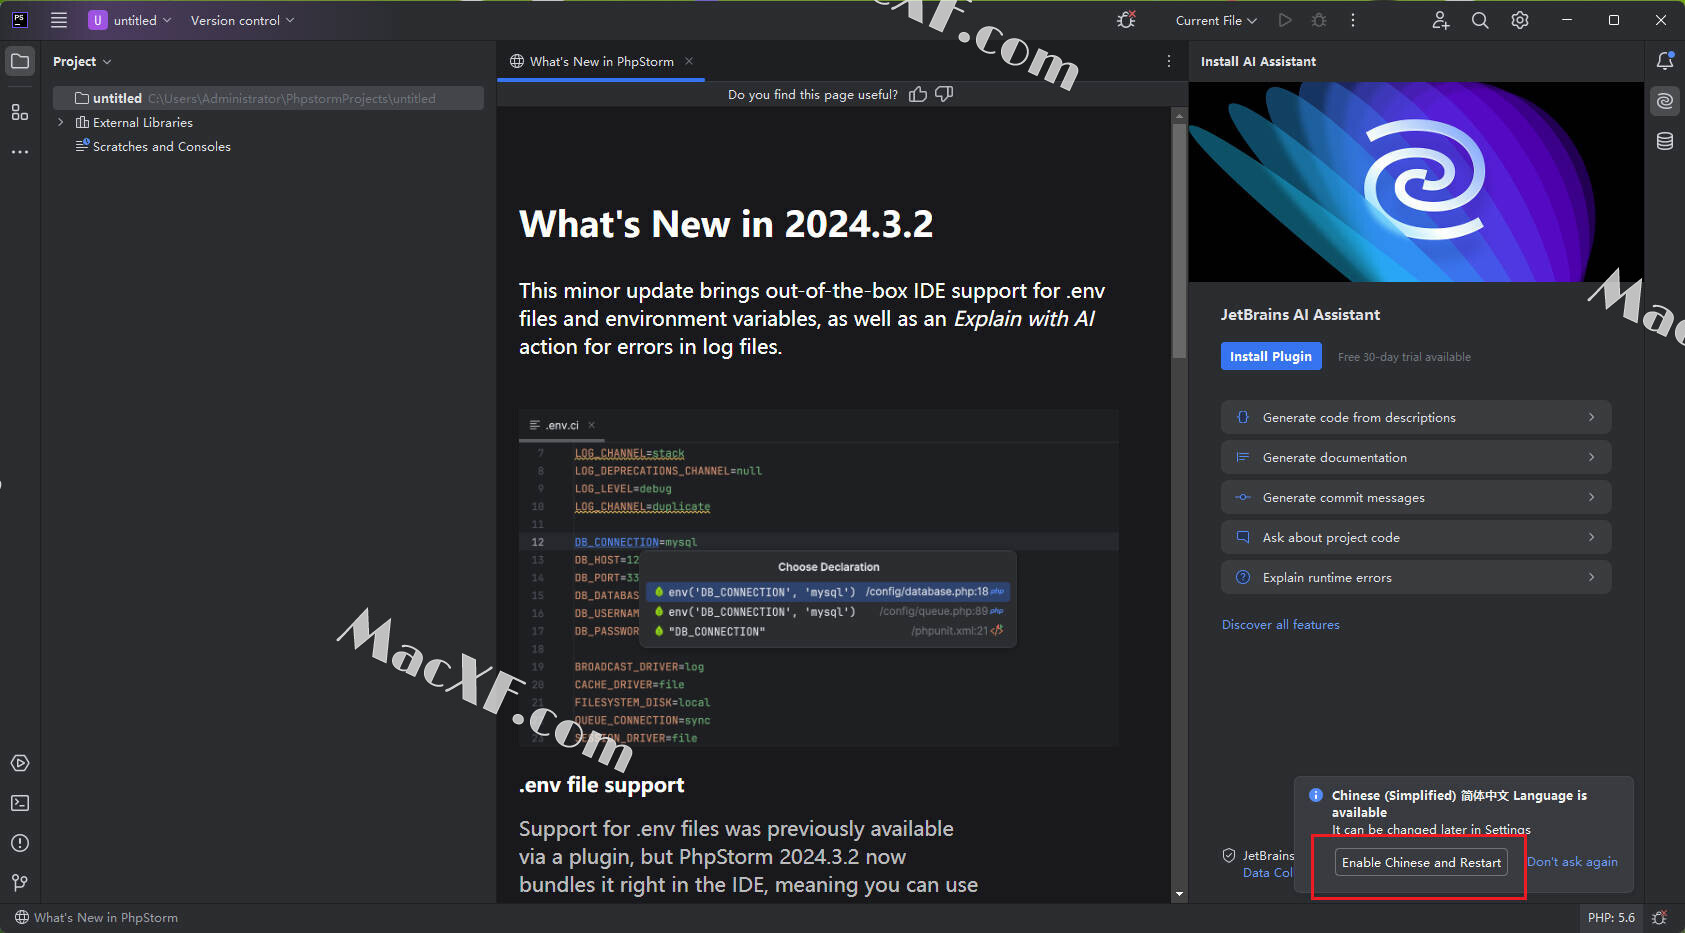This screenshot has height=933, width=1685.
Task: Open the Version control dropdown
Action: click(242, 20)
